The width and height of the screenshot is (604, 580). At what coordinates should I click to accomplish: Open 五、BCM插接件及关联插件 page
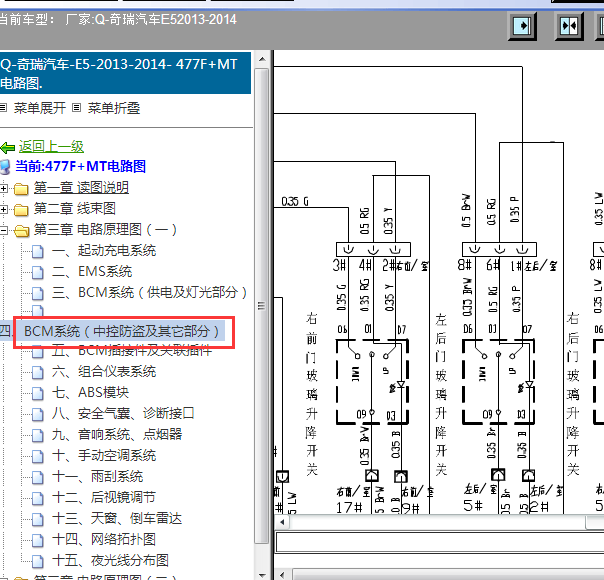point(132,351)
